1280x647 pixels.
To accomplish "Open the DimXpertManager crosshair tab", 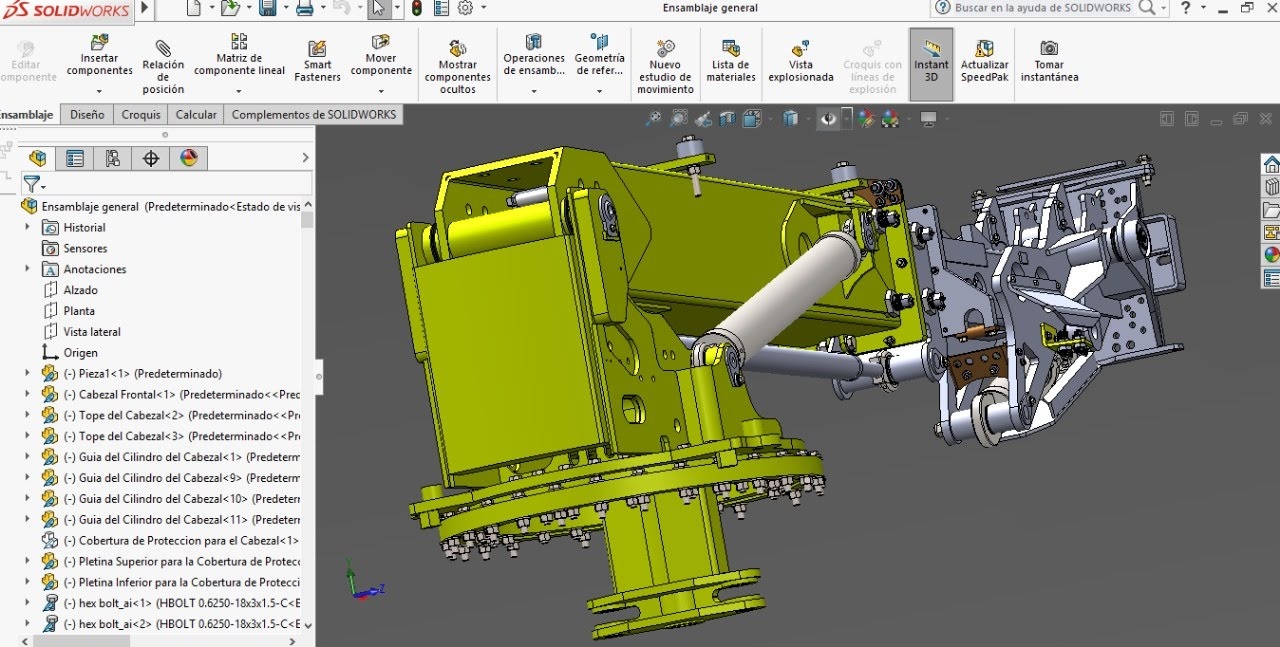I will click(x=151, y=158).
